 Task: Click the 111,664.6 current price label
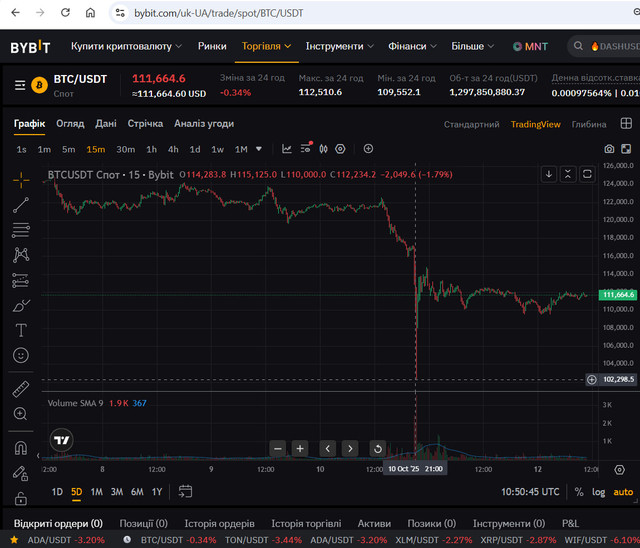[618, 295]
